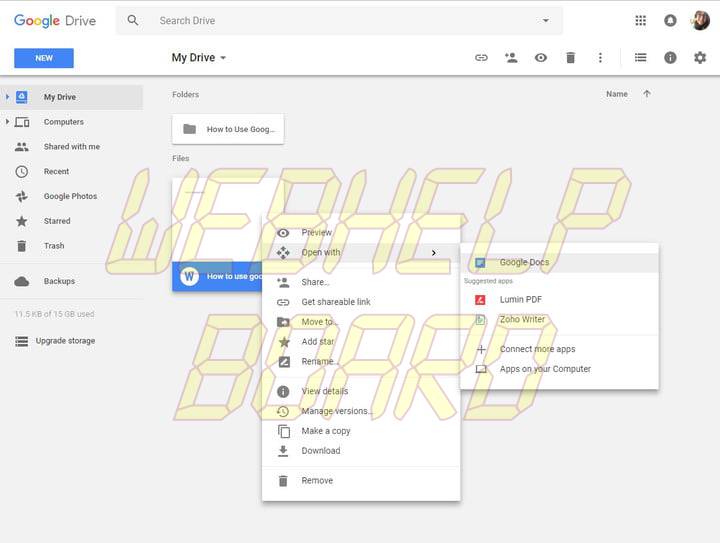Open the How to Use Goog... folder
This screenshot has height=543, width=720.
point(228,129)
